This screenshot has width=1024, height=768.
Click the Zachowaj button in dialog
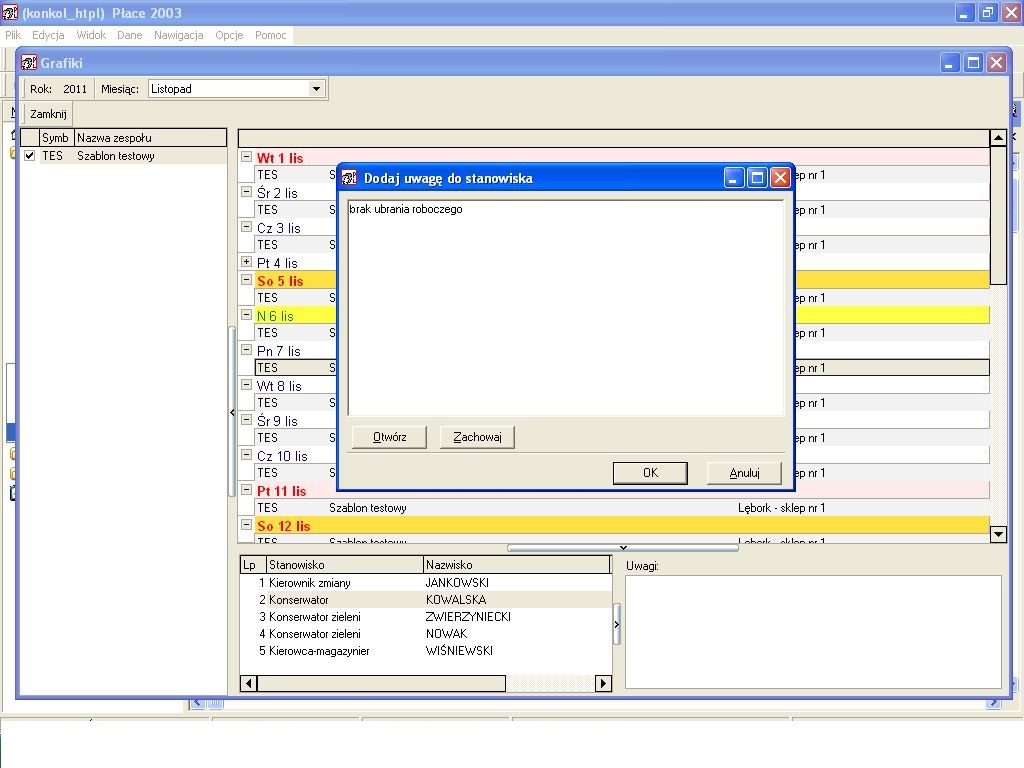477,438
